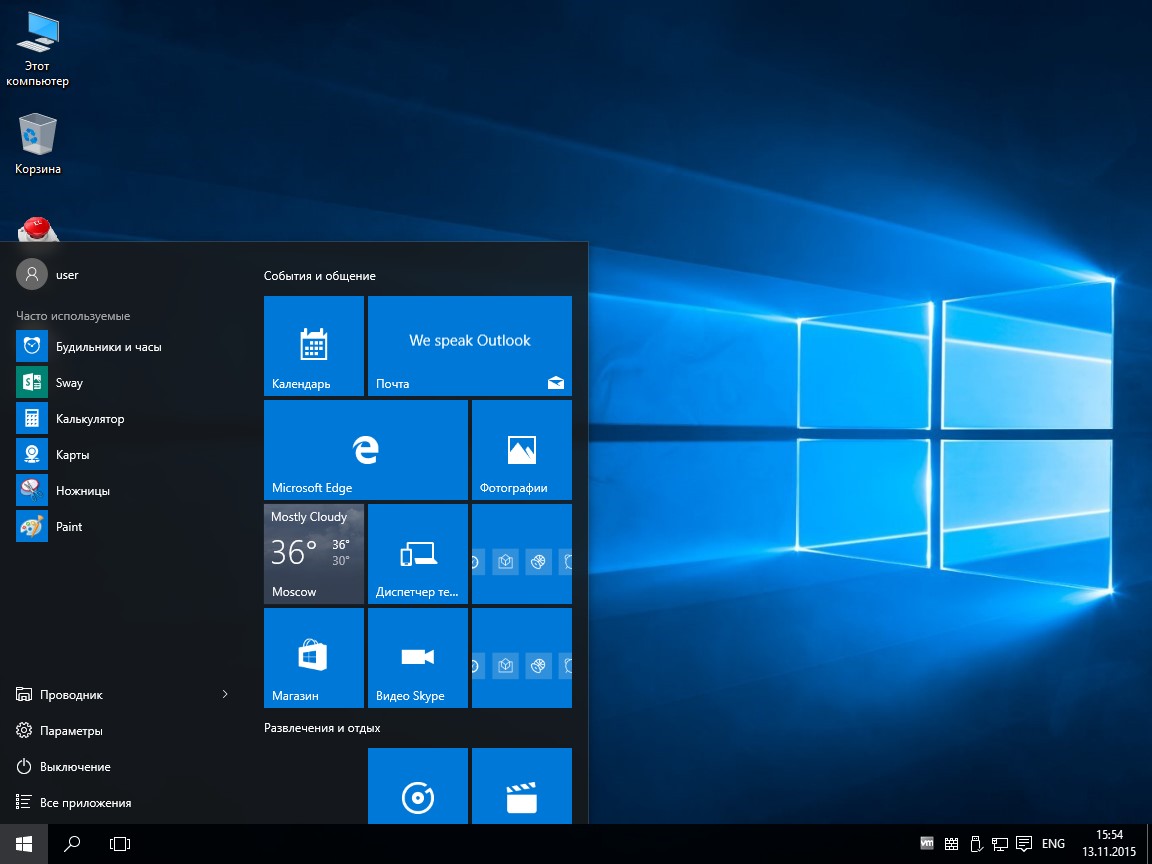This screenshot has height=864, width=1152.
Task: Launch the Microsoft Edge tile
Action: (x=366, y=450)
